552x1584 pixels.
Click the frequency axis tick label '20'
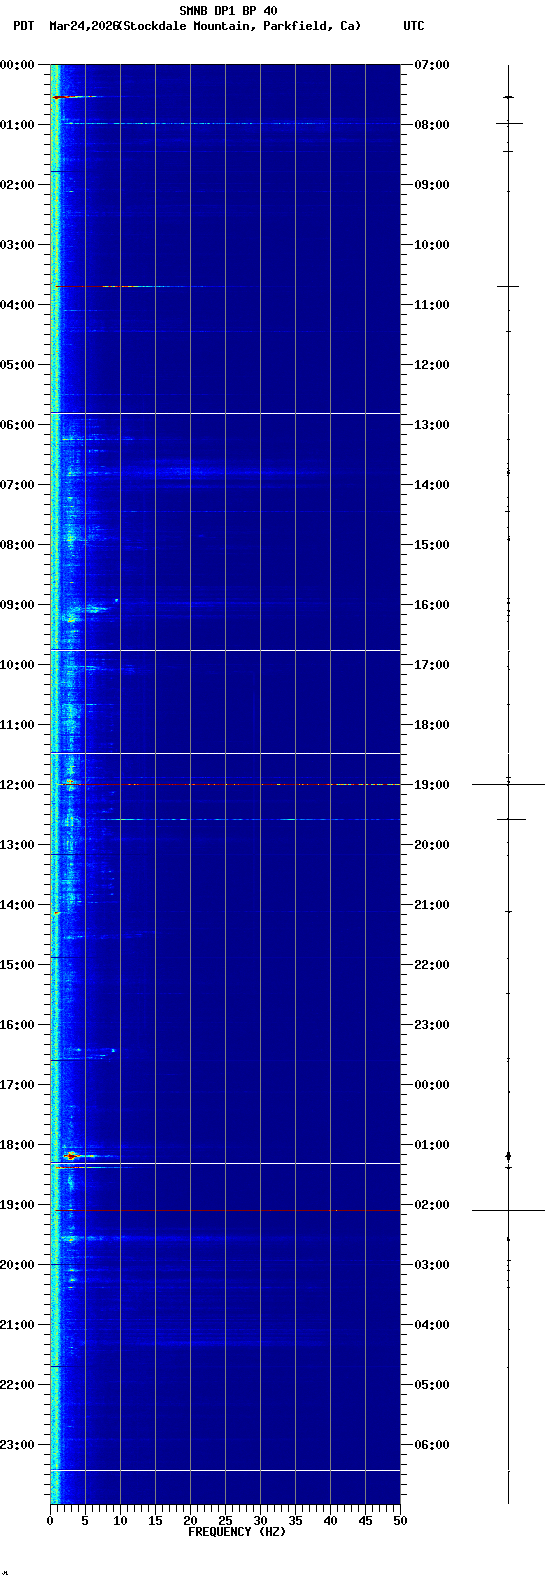click(x=190, y=1521)
